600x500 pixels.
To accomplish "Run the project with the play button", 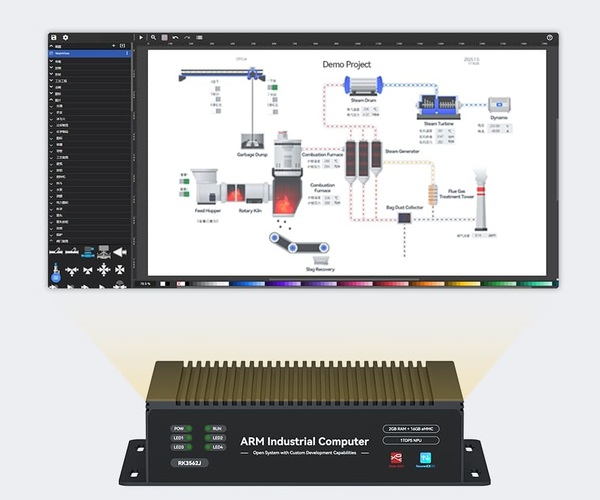I will tap(141, 37).
